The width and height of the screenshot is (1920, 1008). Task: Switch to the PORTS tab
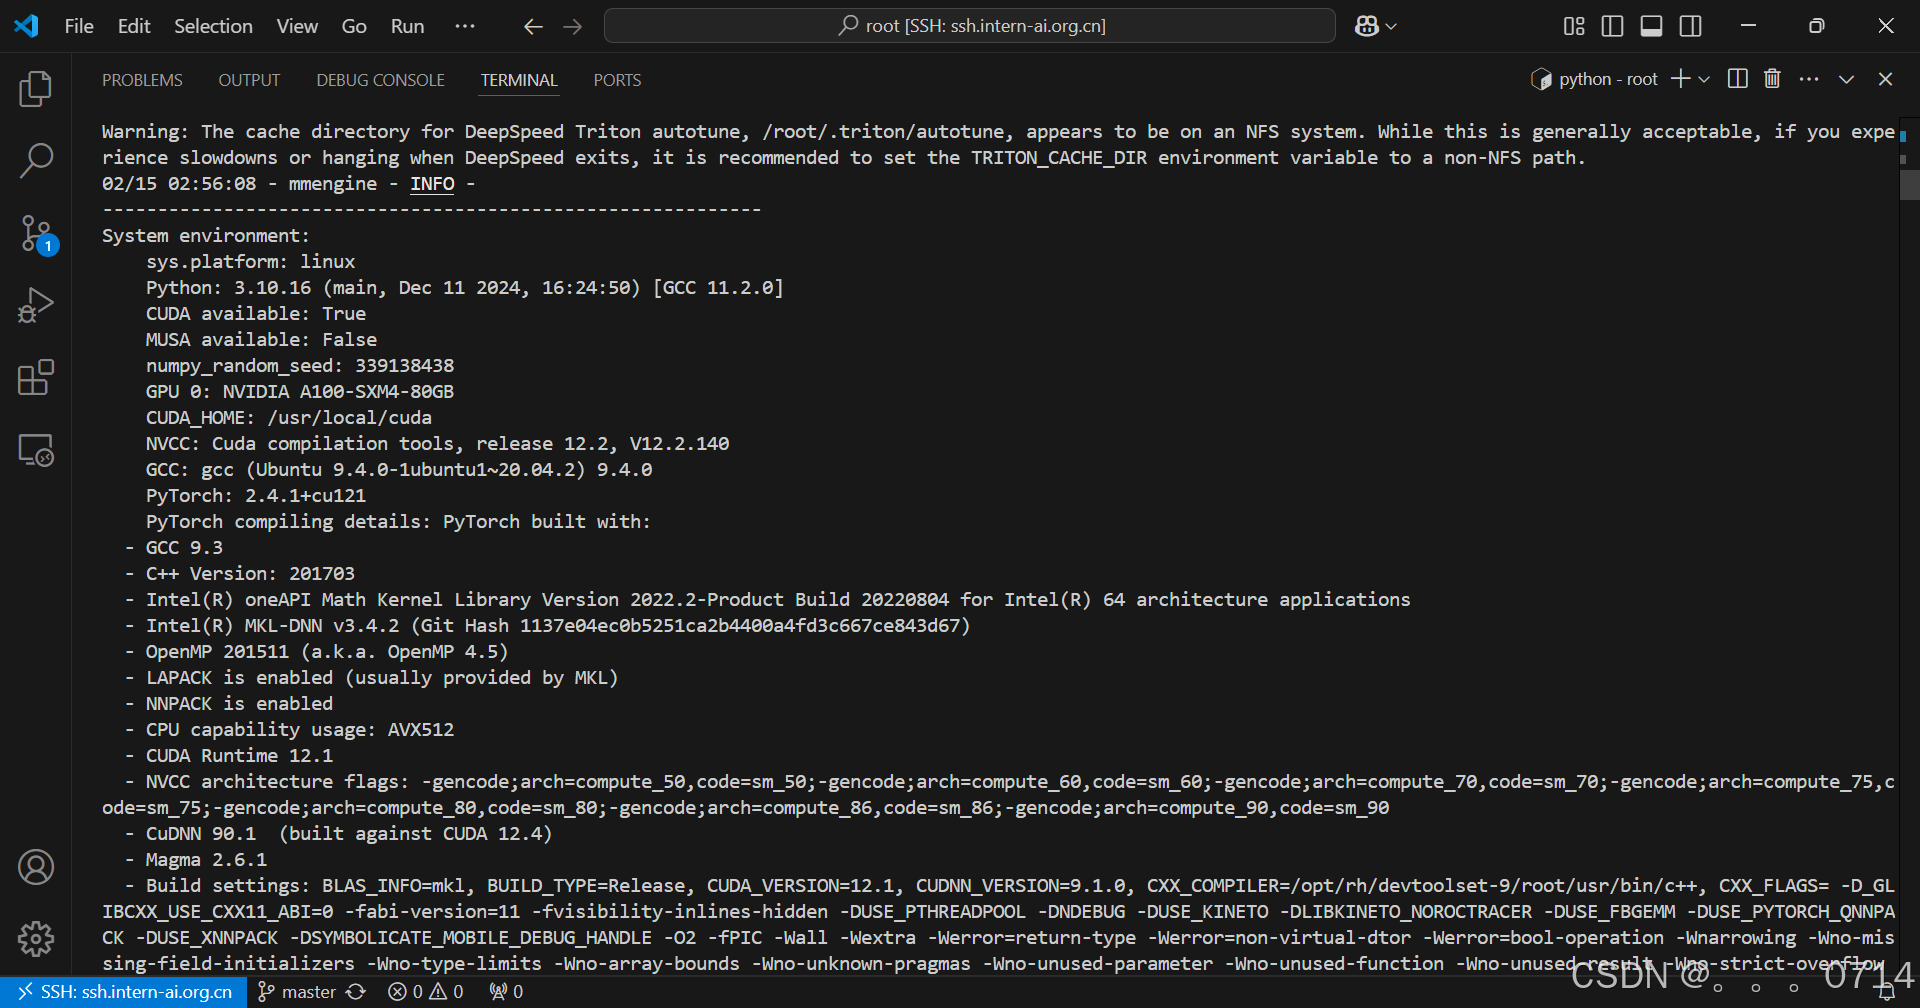pos(617,80)
